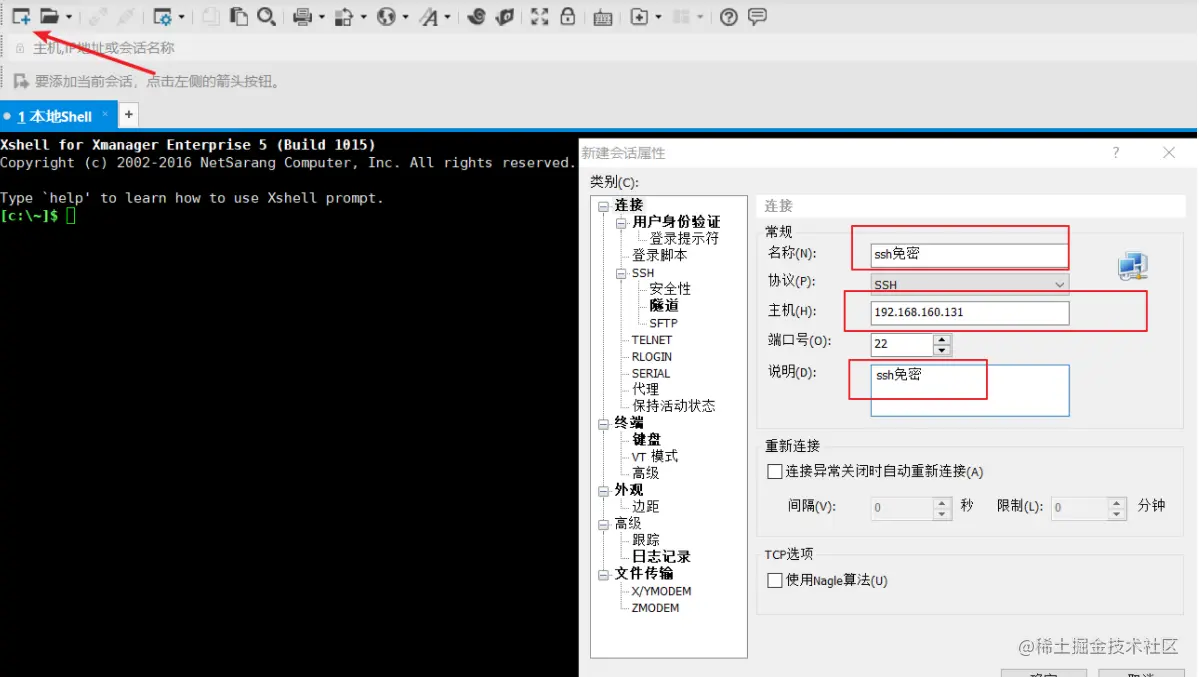Viewport: 1199px width, 677px height.
Task: Click the 主机 field with 192.168.160.131
Action: pyautogui.click(x=970, y=312)
